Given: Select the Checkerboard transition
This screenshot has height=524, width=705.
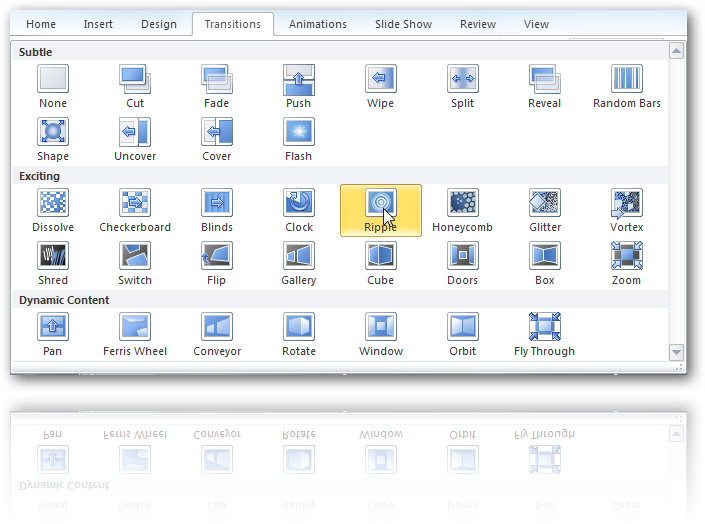Looking at the screenshot, I should (x=135, y=210).
